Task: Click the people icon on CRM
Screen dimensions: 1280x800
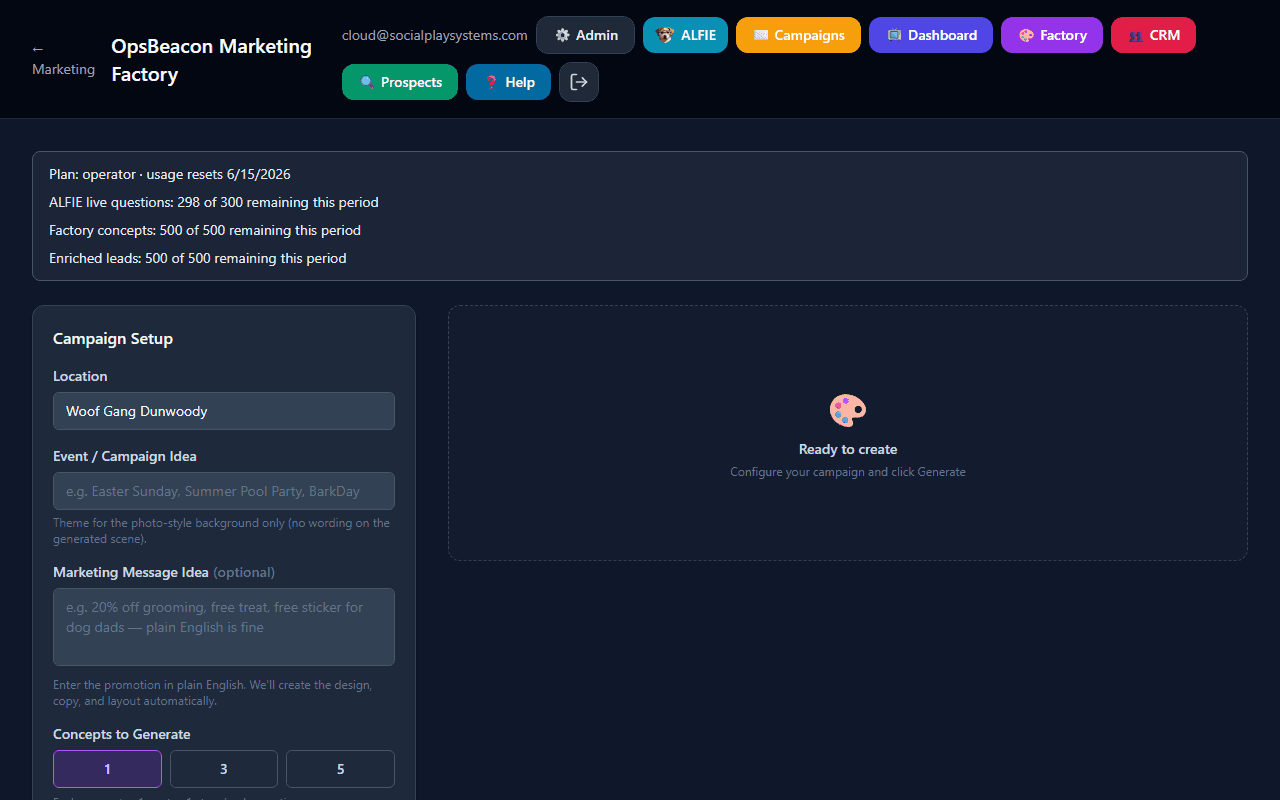Action: point(1136,35)
